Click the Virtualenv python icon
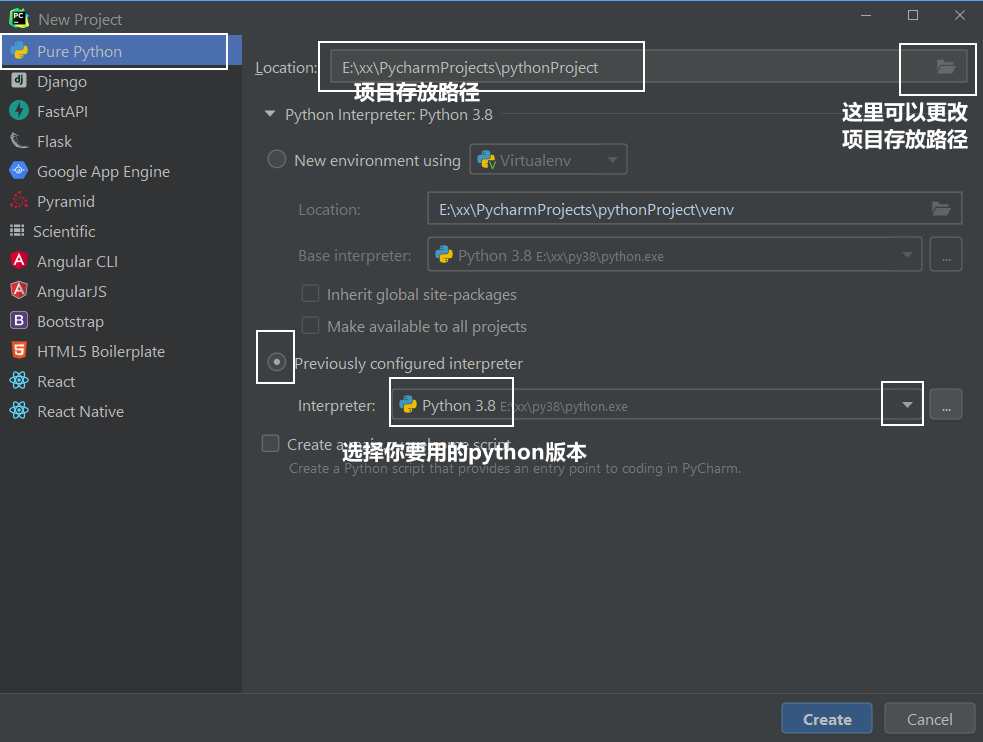The image size is (983, 742). [x=486, y=160]
